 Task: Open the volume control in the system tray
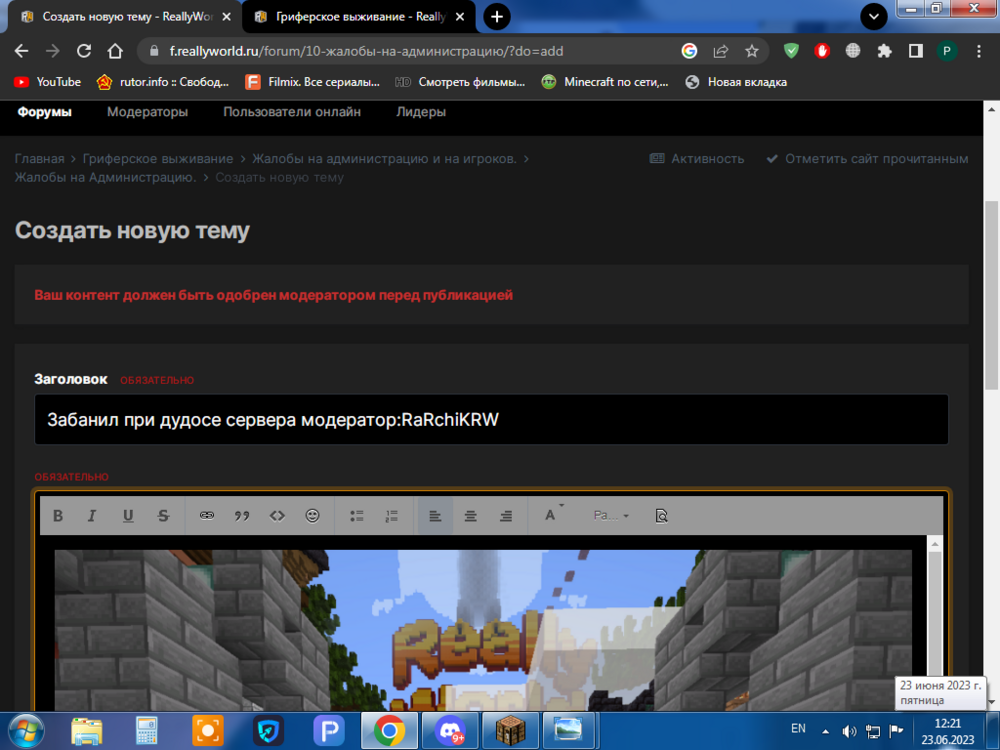pyautogui.click(x=848, y=732)
